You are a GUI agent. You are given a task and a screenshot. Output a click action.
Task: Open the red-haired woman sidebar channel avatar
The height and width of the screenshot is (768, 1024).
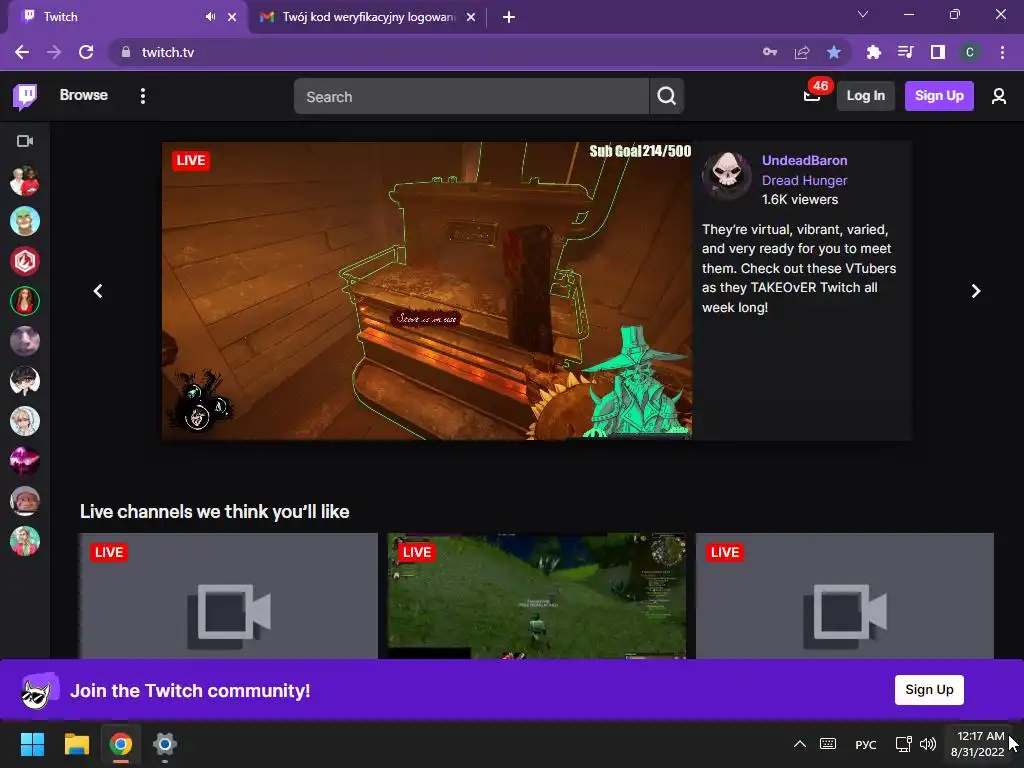tap(25, 301)
